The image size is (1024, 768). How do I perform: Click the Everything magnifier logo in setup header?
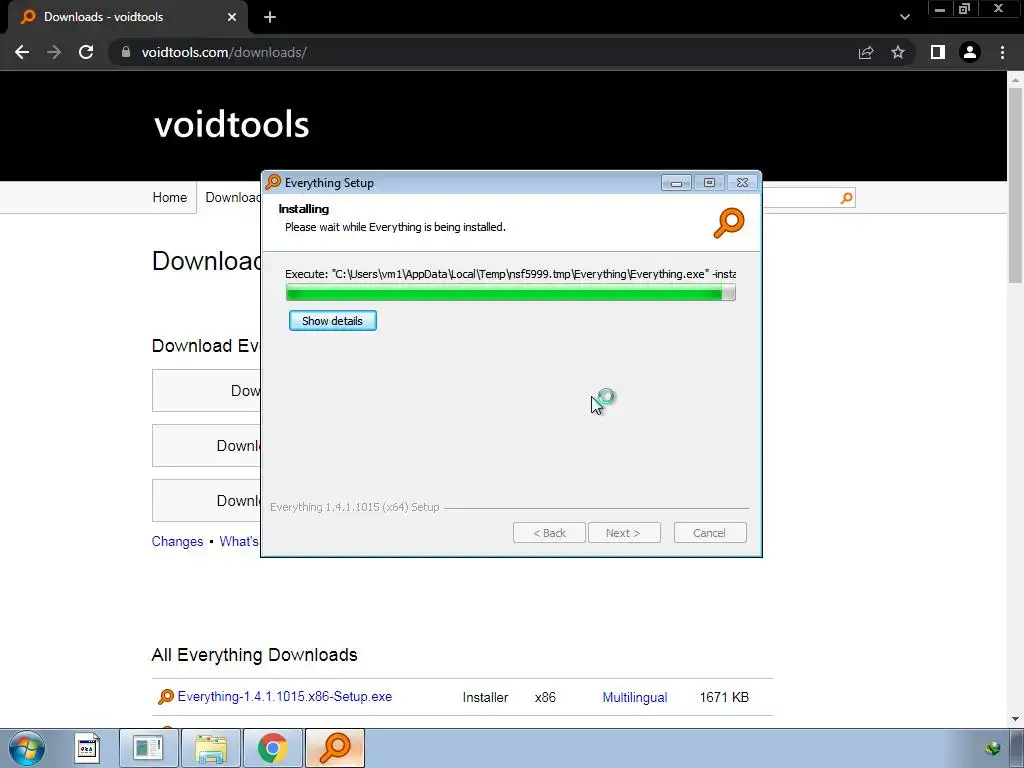click(729, 223)
